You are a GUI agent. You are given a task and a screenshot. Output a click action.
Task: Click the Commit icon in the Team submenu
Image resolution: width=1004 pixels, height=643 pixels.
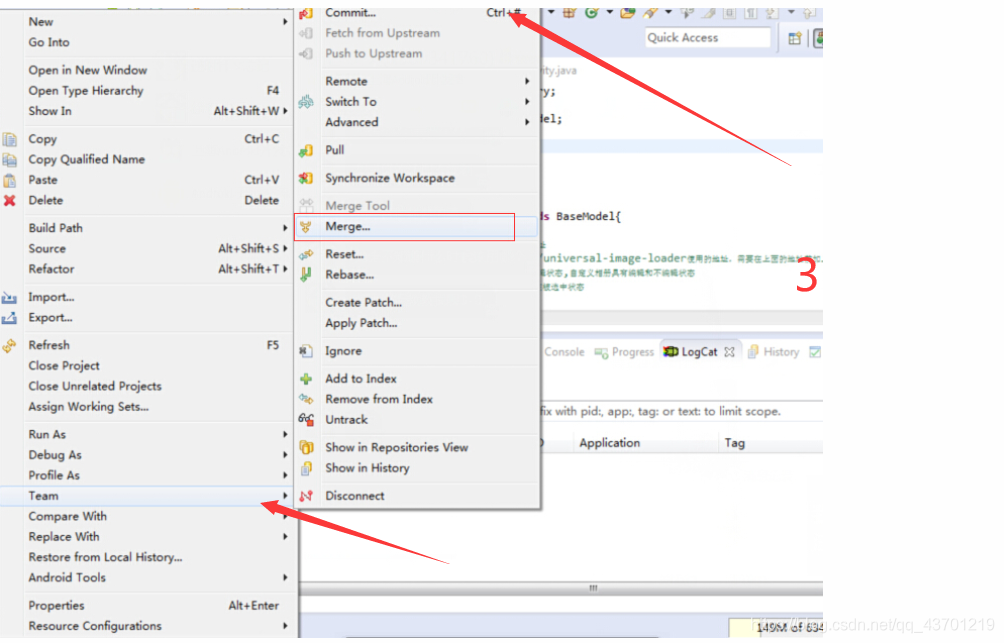[x=306, y=13]
